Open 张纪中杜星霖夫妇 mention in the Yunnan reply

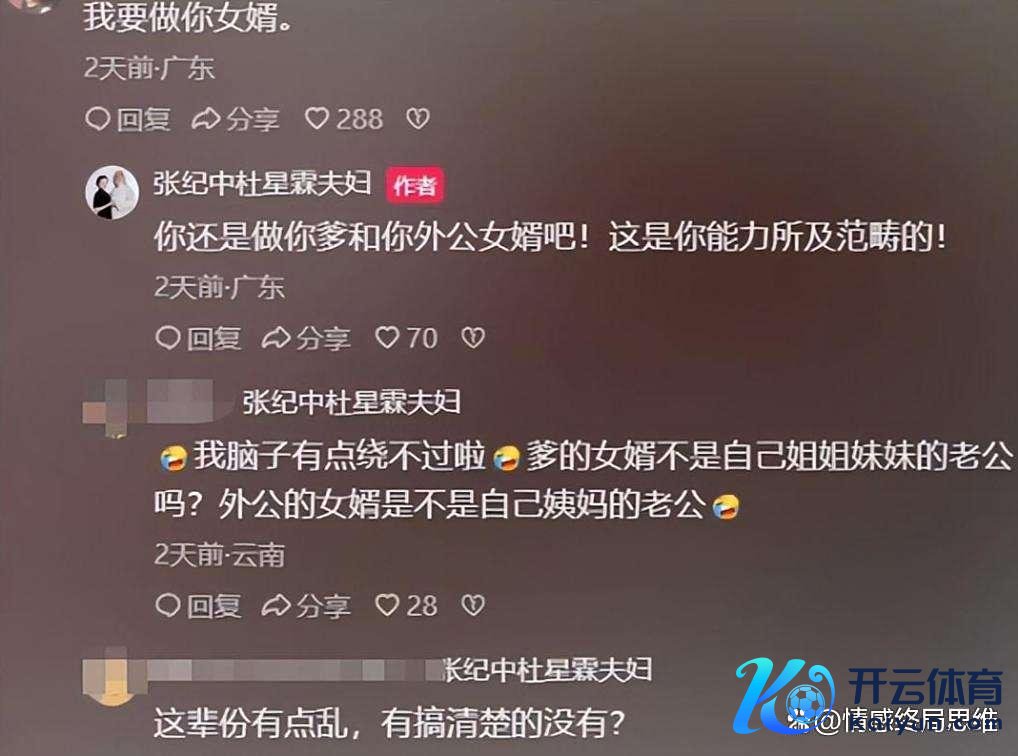[x=351, y=403]
